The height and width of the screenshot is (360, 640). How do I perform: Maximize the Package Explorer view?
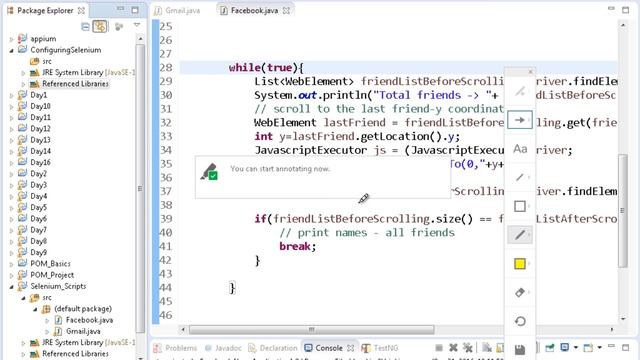coord(135,10)
